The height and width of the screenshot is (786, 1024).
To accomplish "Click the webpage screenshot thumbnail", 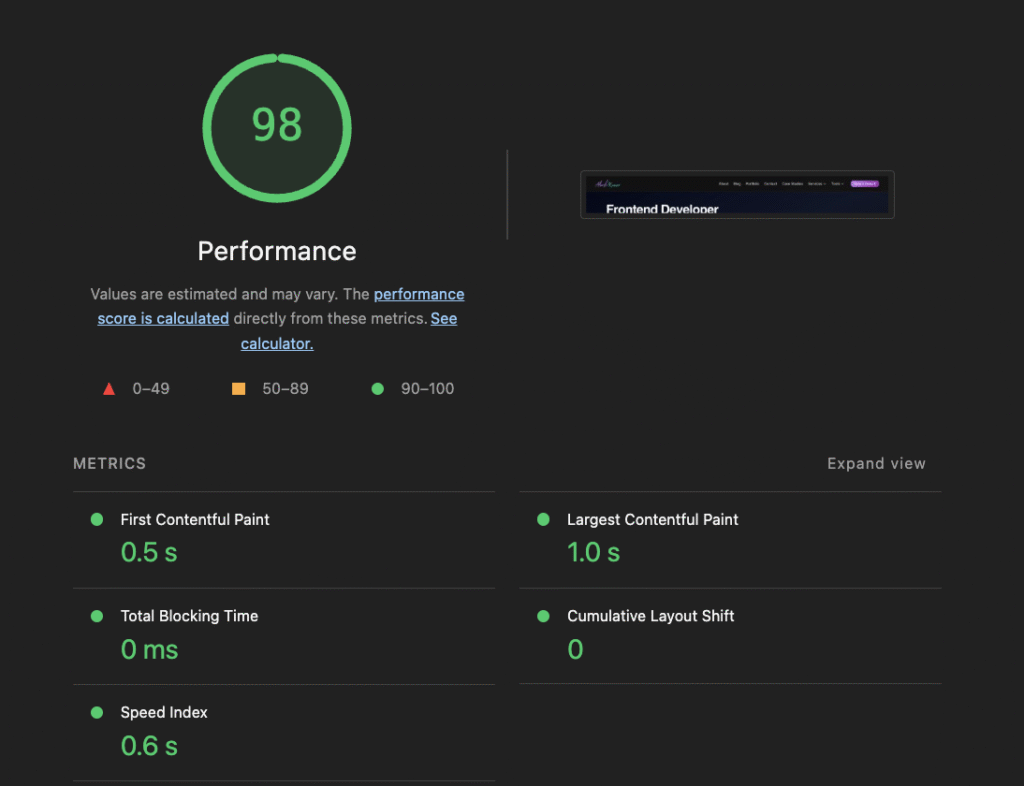I will [737, 194].
